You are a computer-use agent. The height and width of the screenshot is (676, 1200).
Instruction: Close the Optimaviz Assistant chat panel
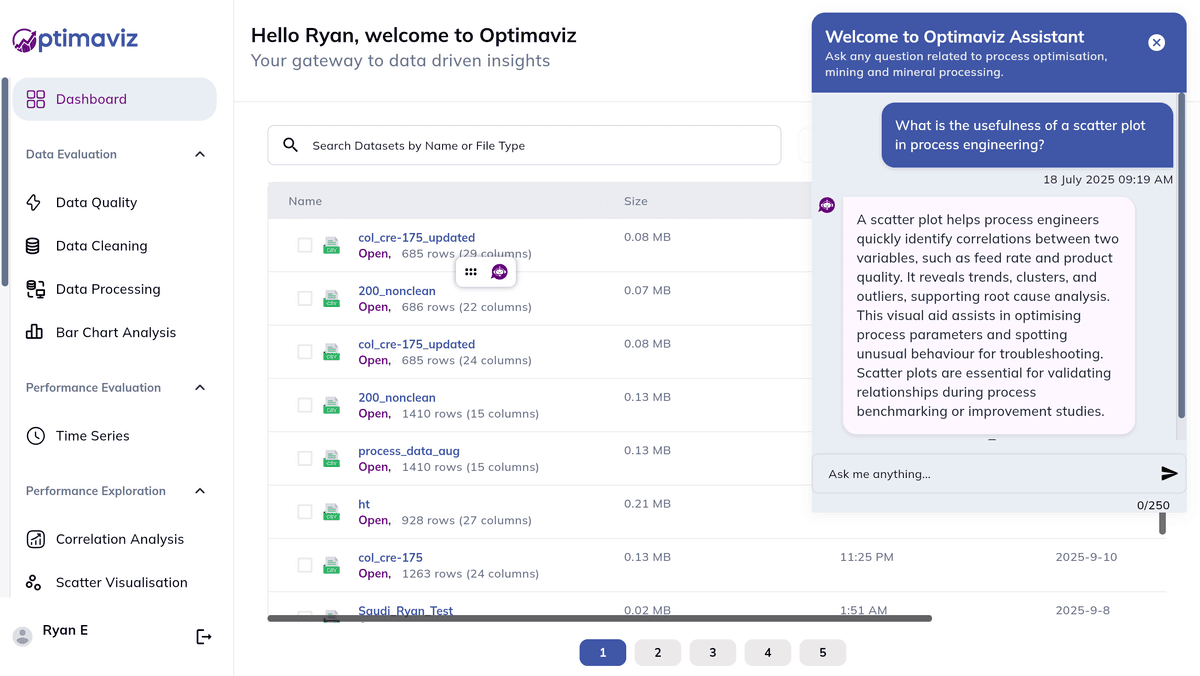1156,42
